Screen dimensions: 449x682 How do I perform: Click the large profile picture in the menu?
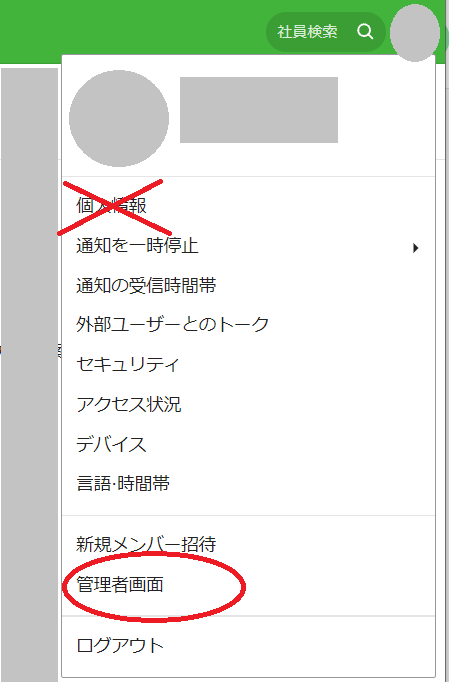point(119,118)
